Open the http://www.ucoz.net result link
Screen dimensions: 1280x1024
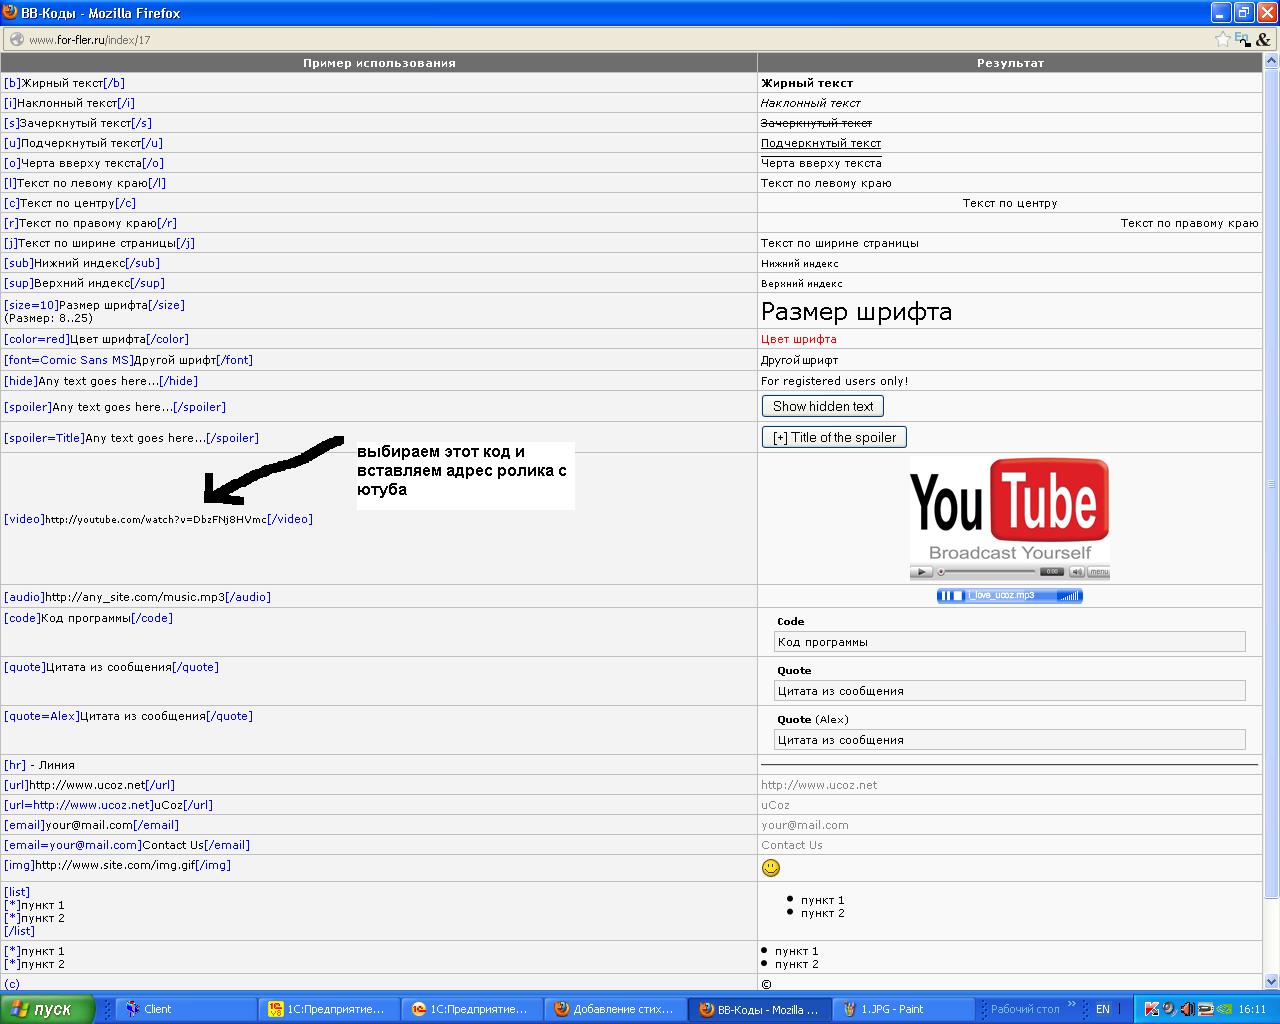[x=819, y=785]
